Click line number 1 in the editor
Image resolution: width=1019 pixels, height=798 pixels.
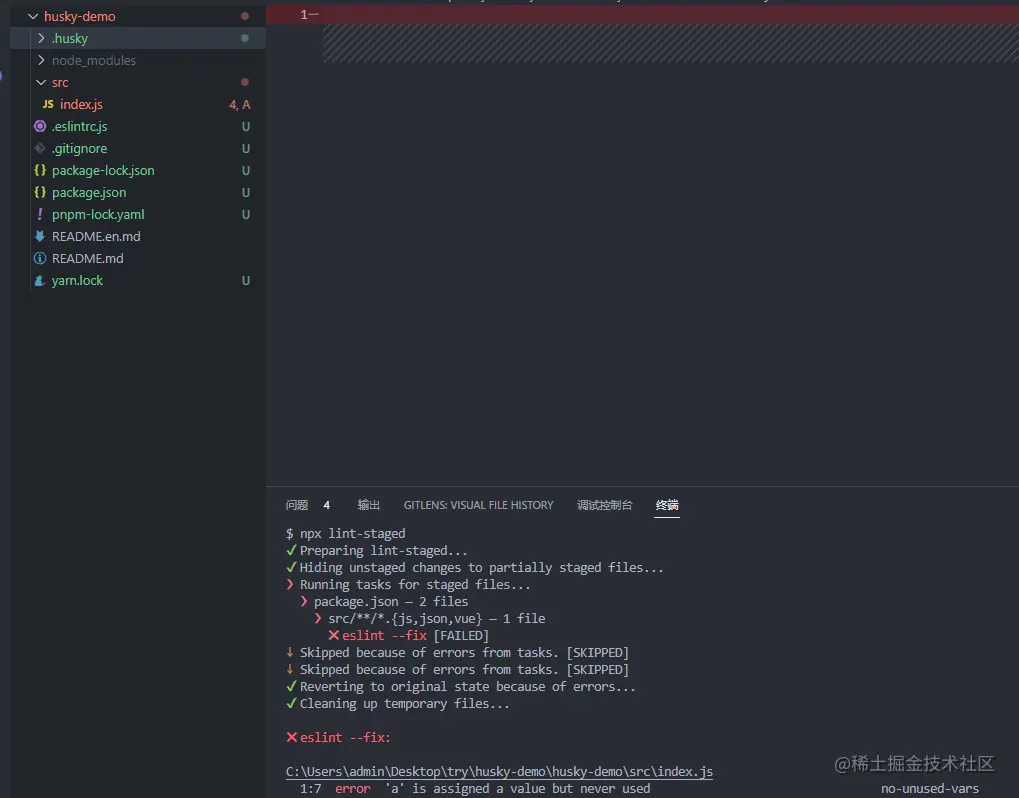[303, 15]
